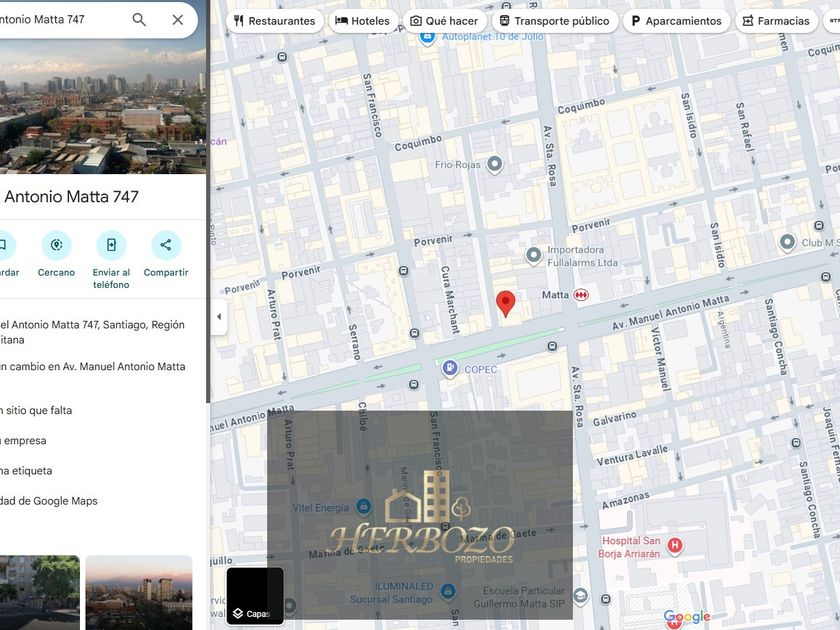Open the Hoteles category chip
This screenshot has height=630, width=840.
363,21
